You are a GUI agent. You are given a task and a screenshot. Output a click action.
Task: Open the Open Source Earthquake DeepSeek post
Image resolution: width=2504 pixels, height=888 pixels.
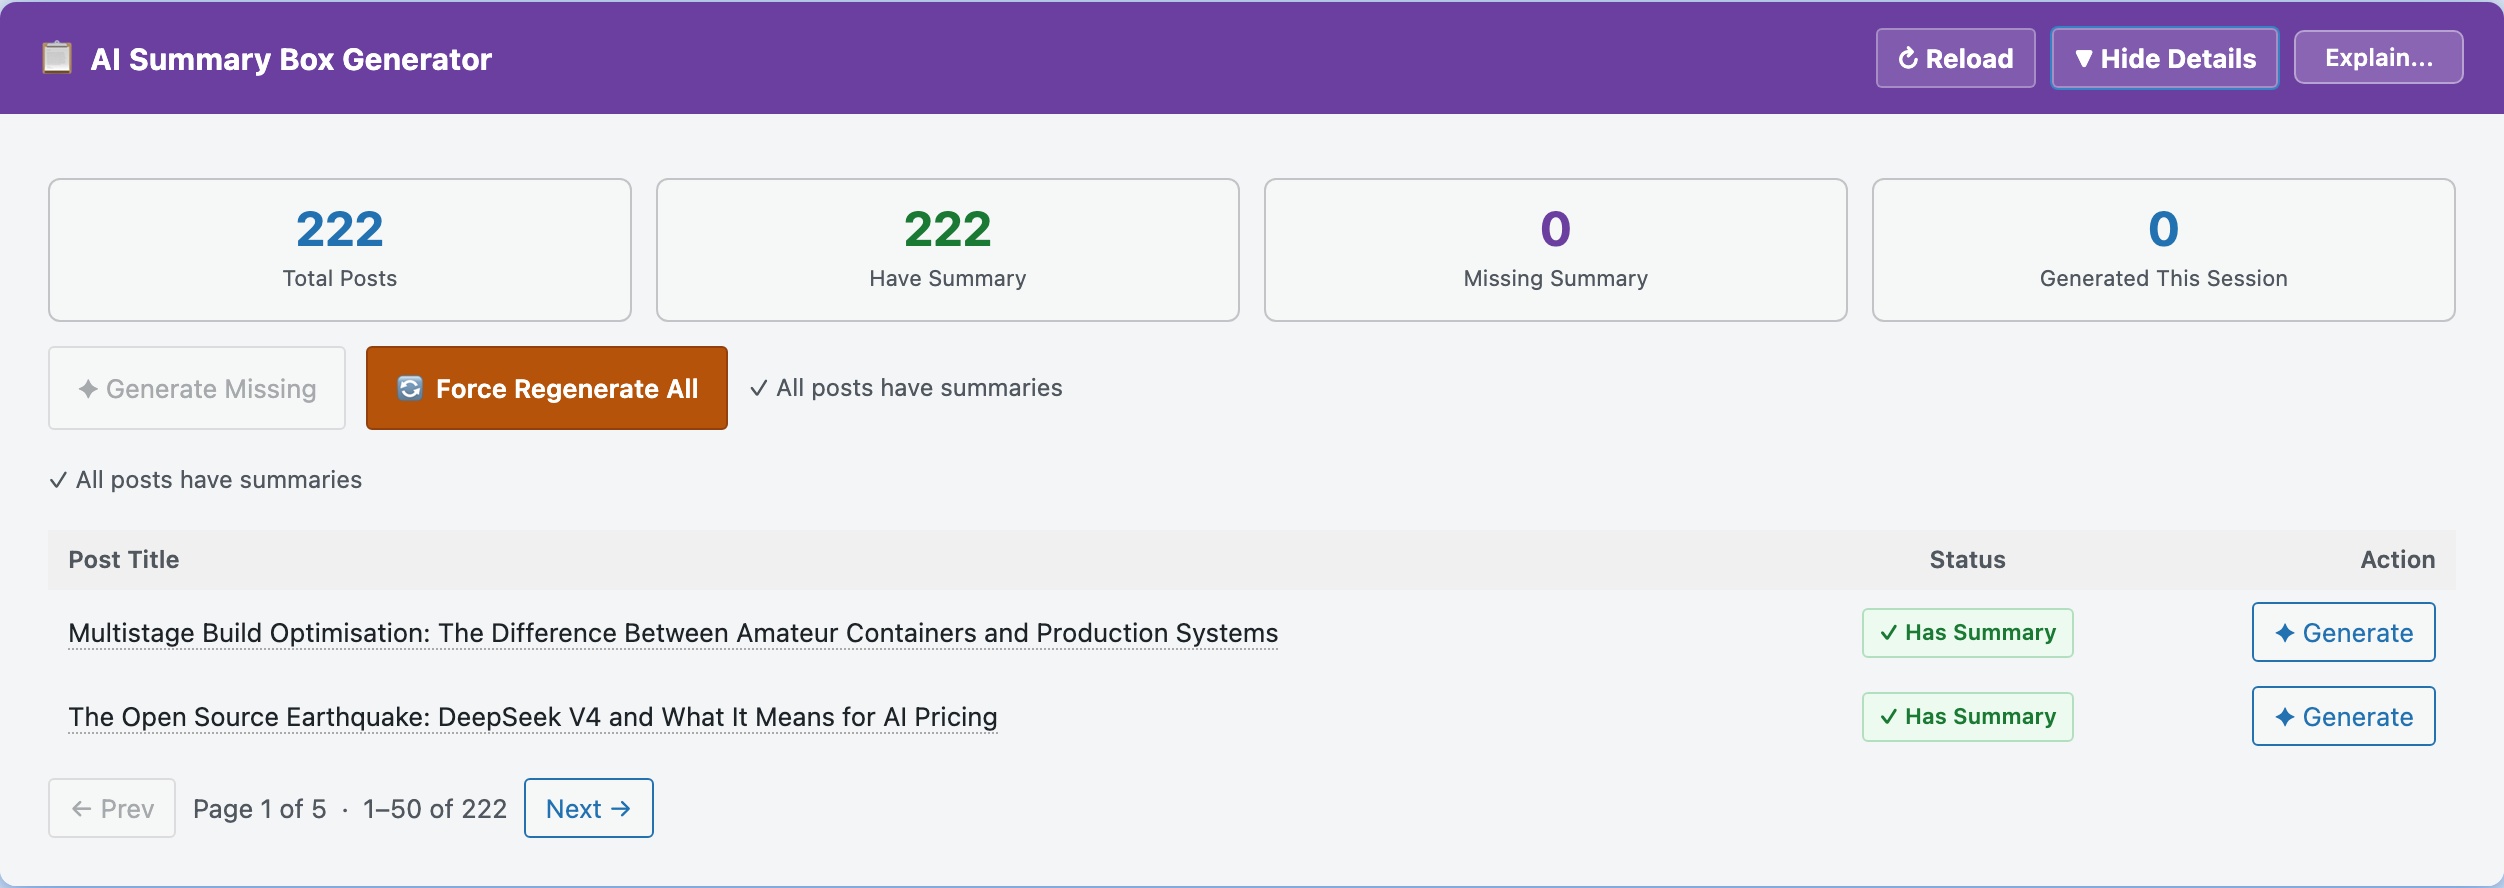(533, 717)
